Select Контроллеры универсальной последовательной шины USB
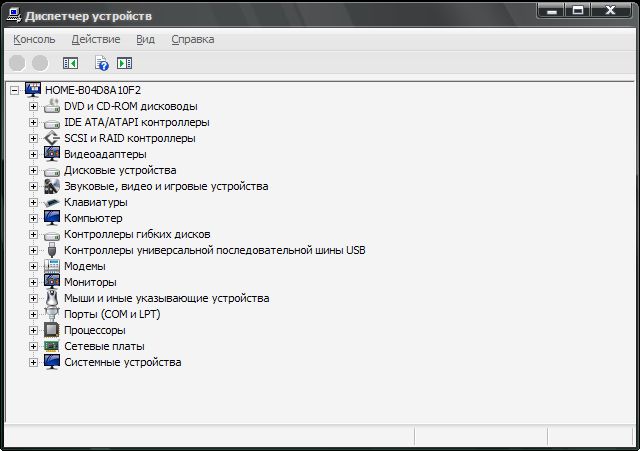The height and width of the screenshot is (451, 640). coord(214,250)
